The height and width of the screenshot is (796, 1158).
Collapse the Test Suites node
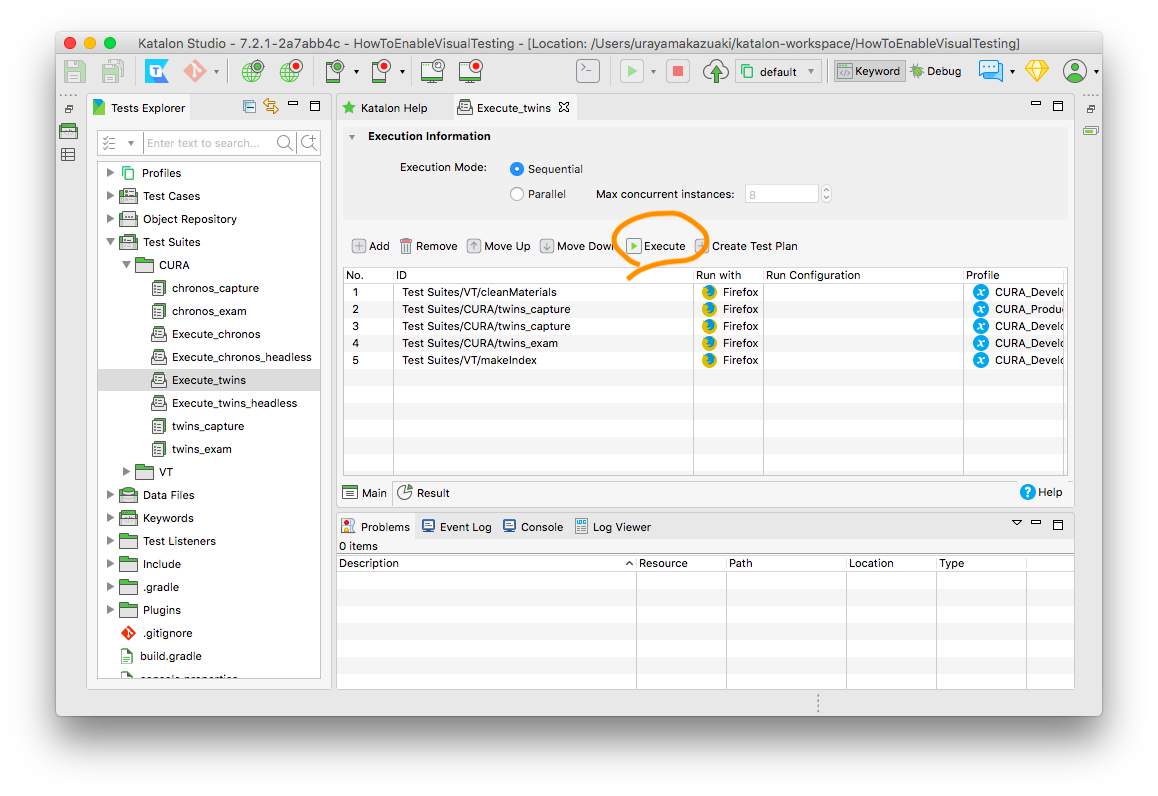[110, 241]
